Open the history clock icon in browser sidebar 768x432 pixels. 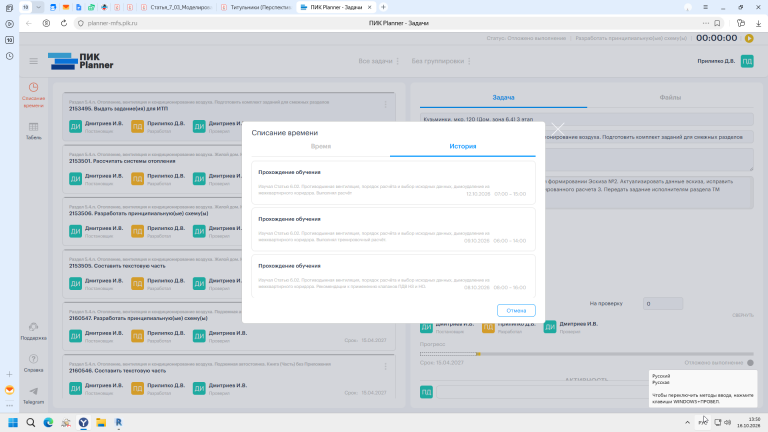[9, 56]
